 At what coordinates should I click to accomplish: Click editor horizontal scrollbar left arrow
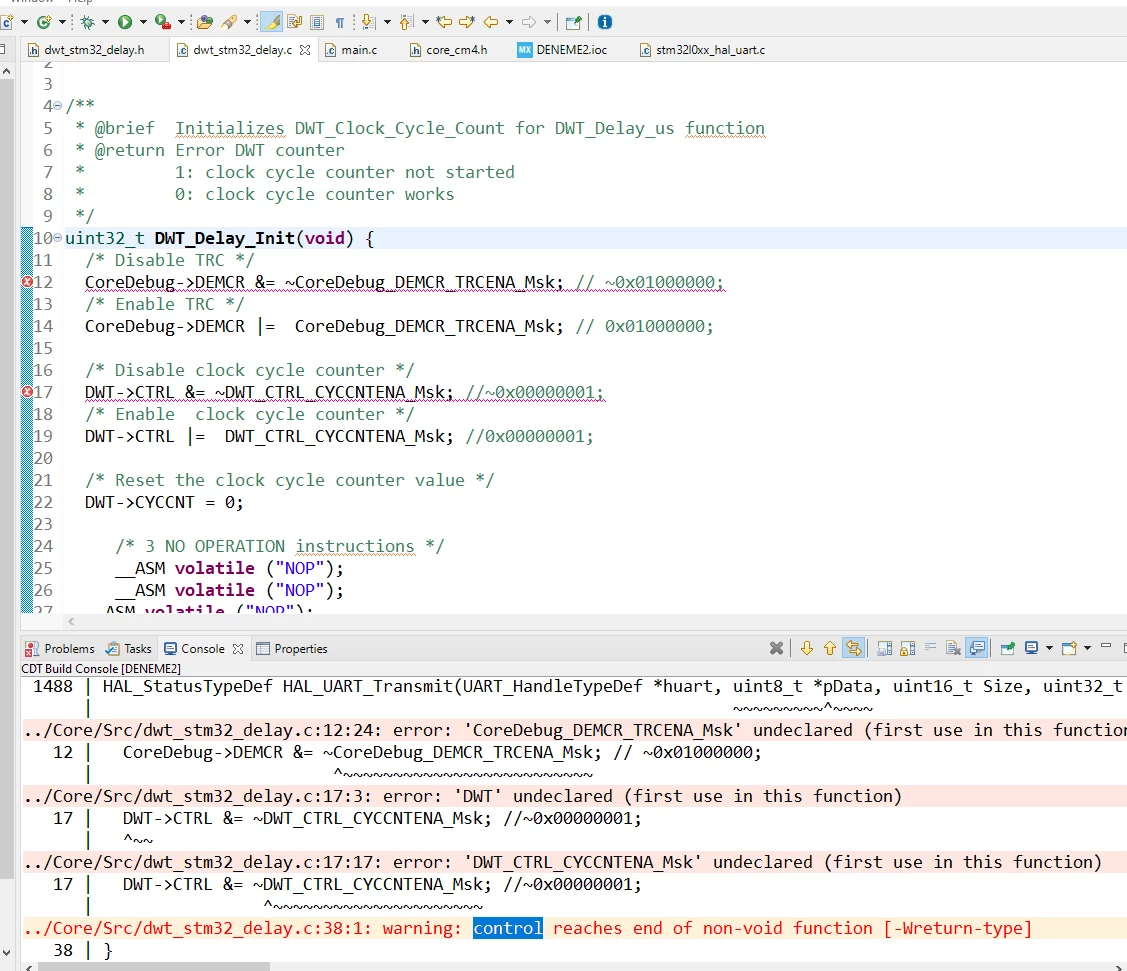(70, 622)
